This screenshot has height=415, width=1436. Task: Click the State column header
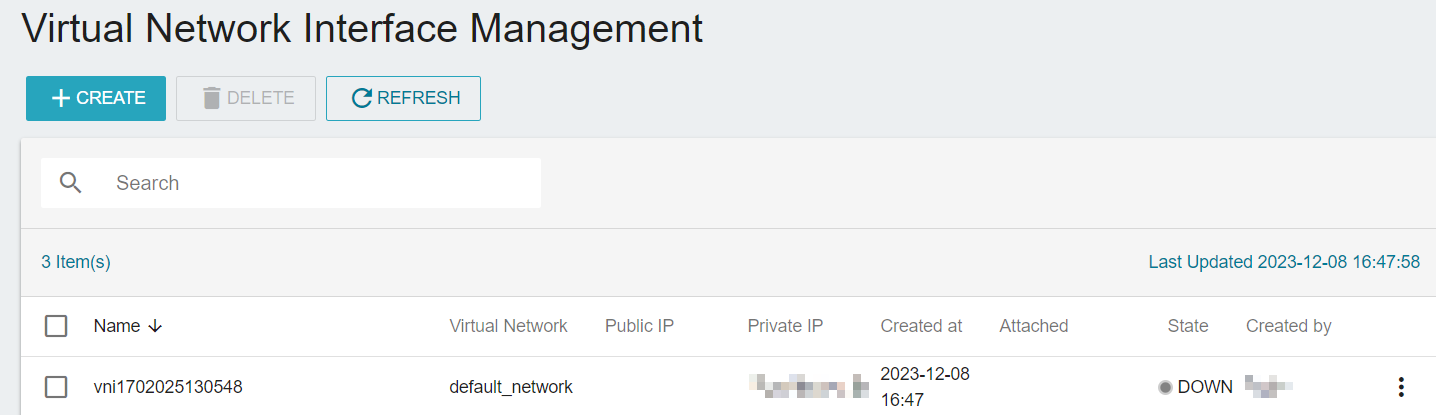click(1188, 326)
